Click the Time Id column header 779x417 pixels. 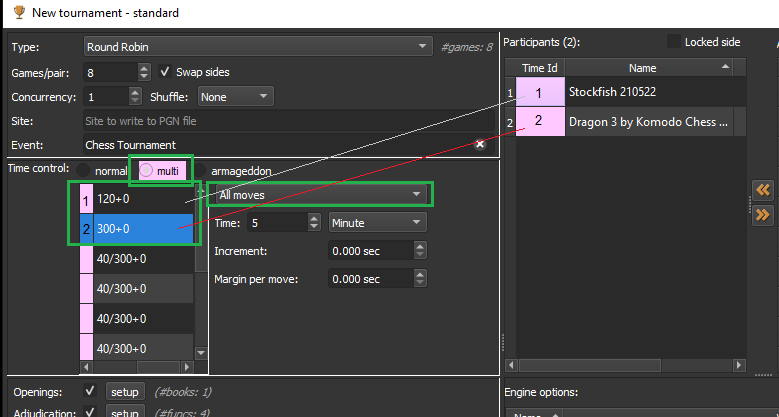540,68
